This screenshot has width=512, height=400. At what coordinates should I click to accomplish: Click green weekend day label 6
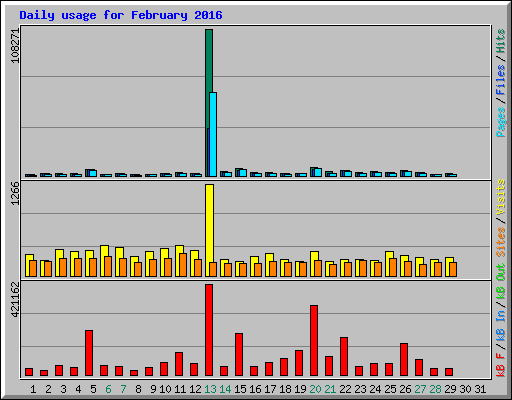point(108,389)
